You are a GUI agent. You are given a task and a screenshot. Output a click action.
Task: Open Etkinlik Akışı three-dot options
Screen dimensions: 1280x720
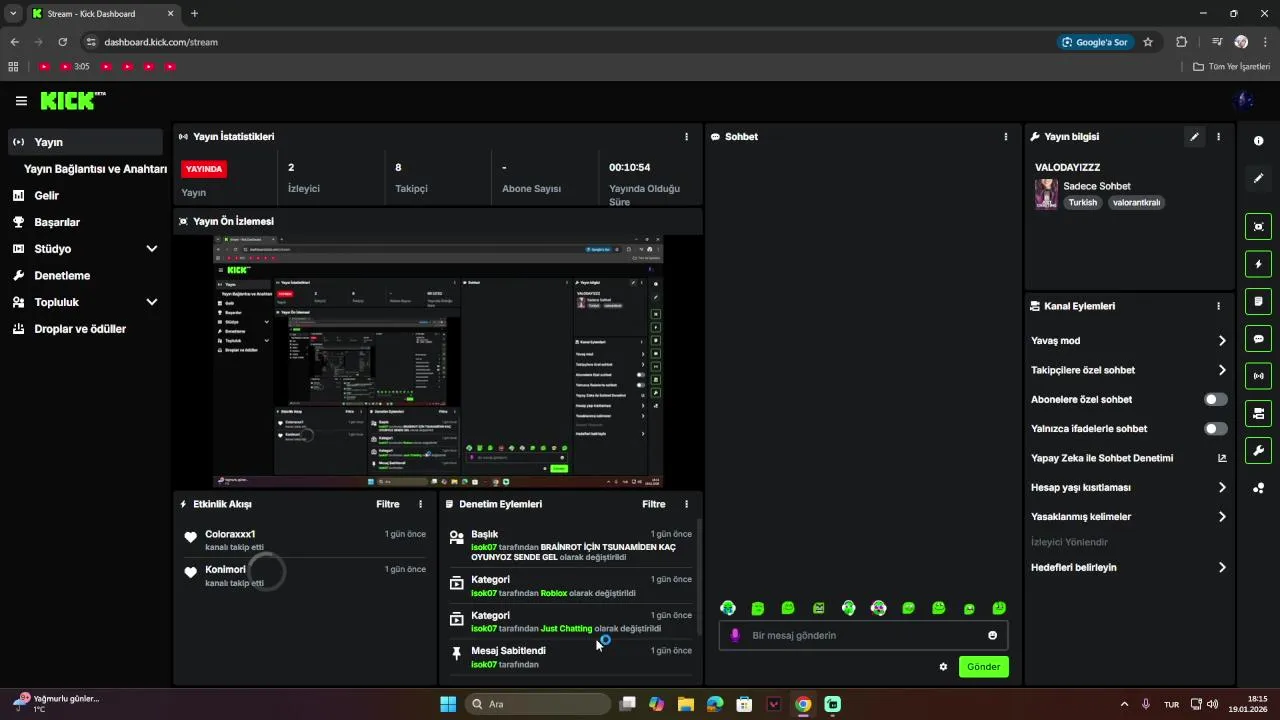click(x=420, y=505)
